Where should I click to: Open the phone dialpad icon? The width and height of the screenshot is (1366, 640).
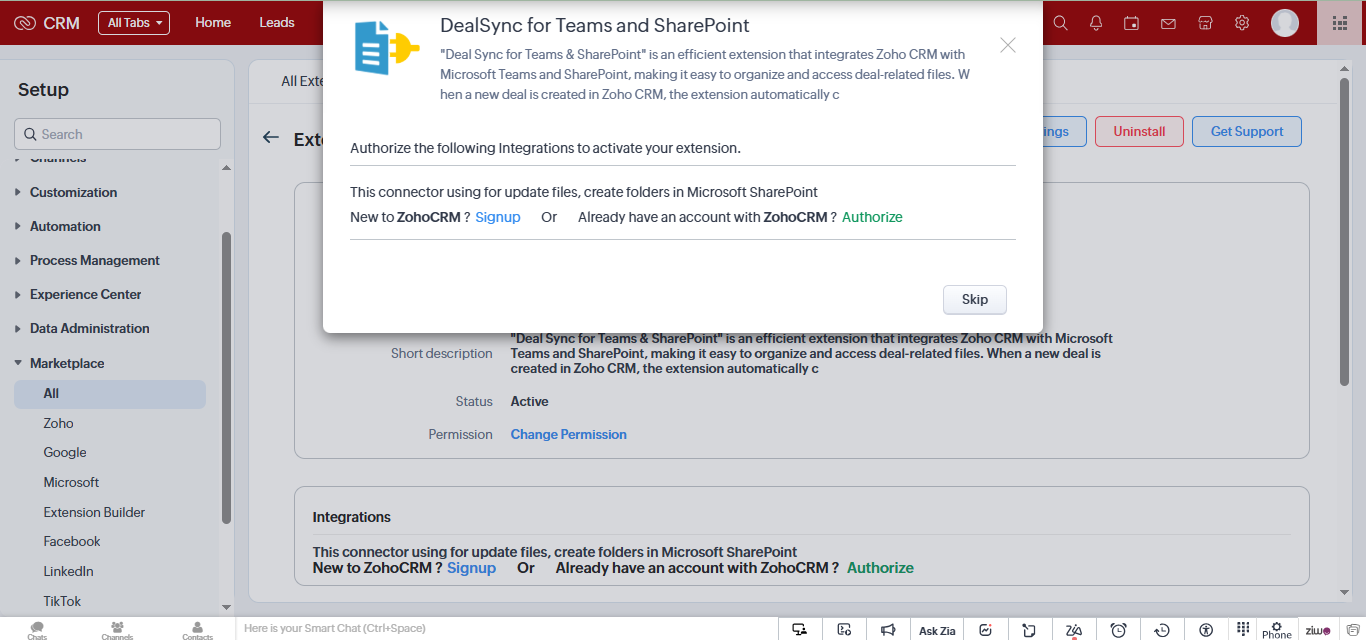[x=1243, y=628]
